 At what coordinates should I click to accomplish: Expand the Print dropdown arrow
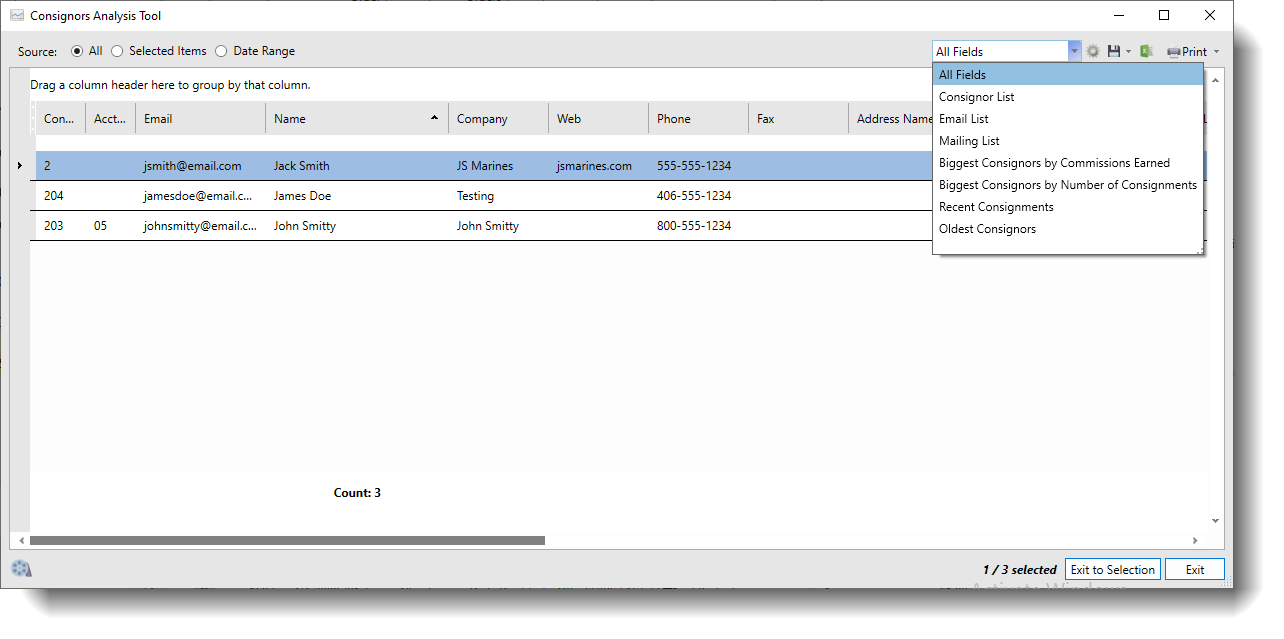(1216, 52)
